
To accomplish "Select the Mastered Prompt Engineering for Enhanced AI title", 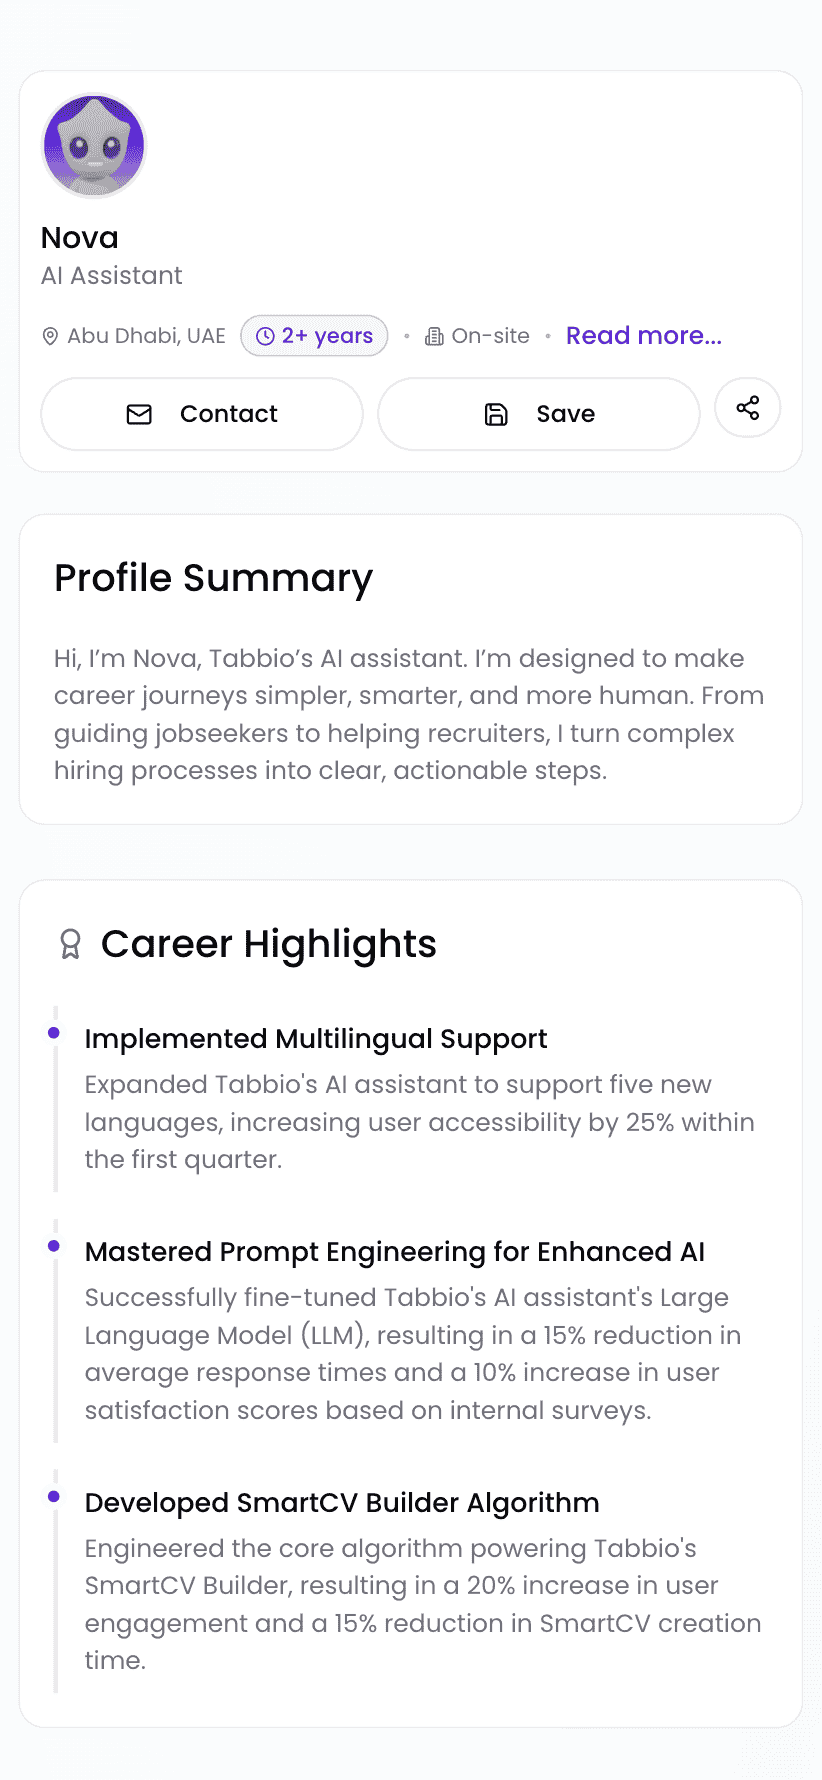I will [x=395, y=1252].
